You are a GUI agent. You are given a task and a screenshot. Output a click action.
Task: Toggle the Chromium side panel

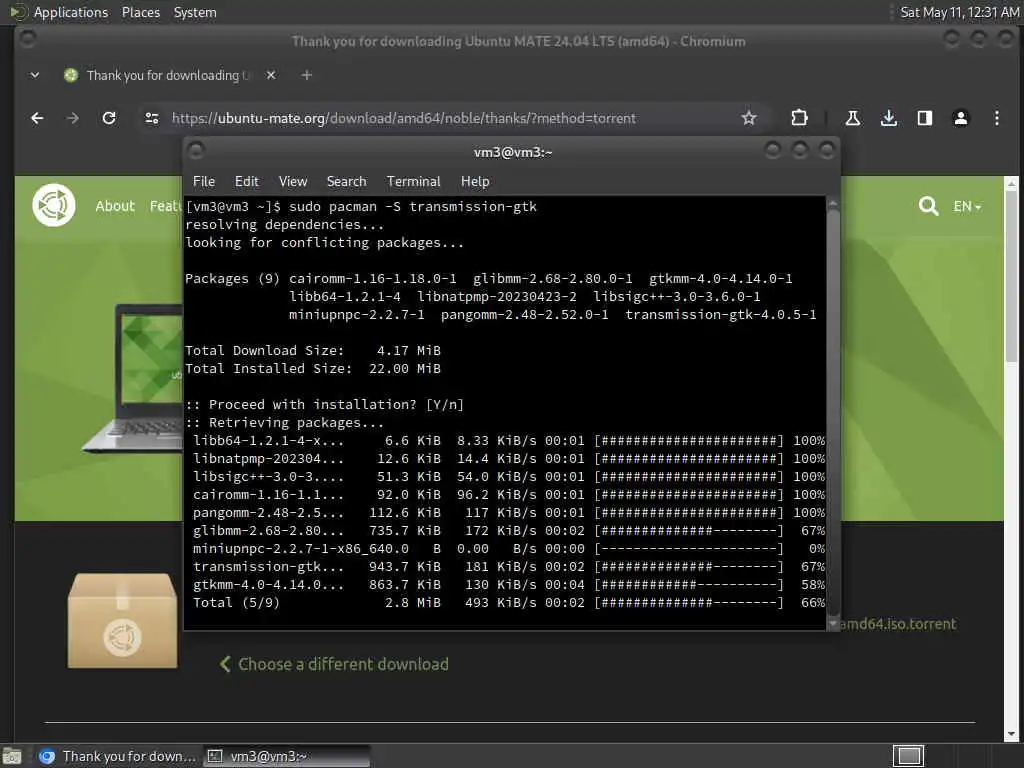click(924, 118)
